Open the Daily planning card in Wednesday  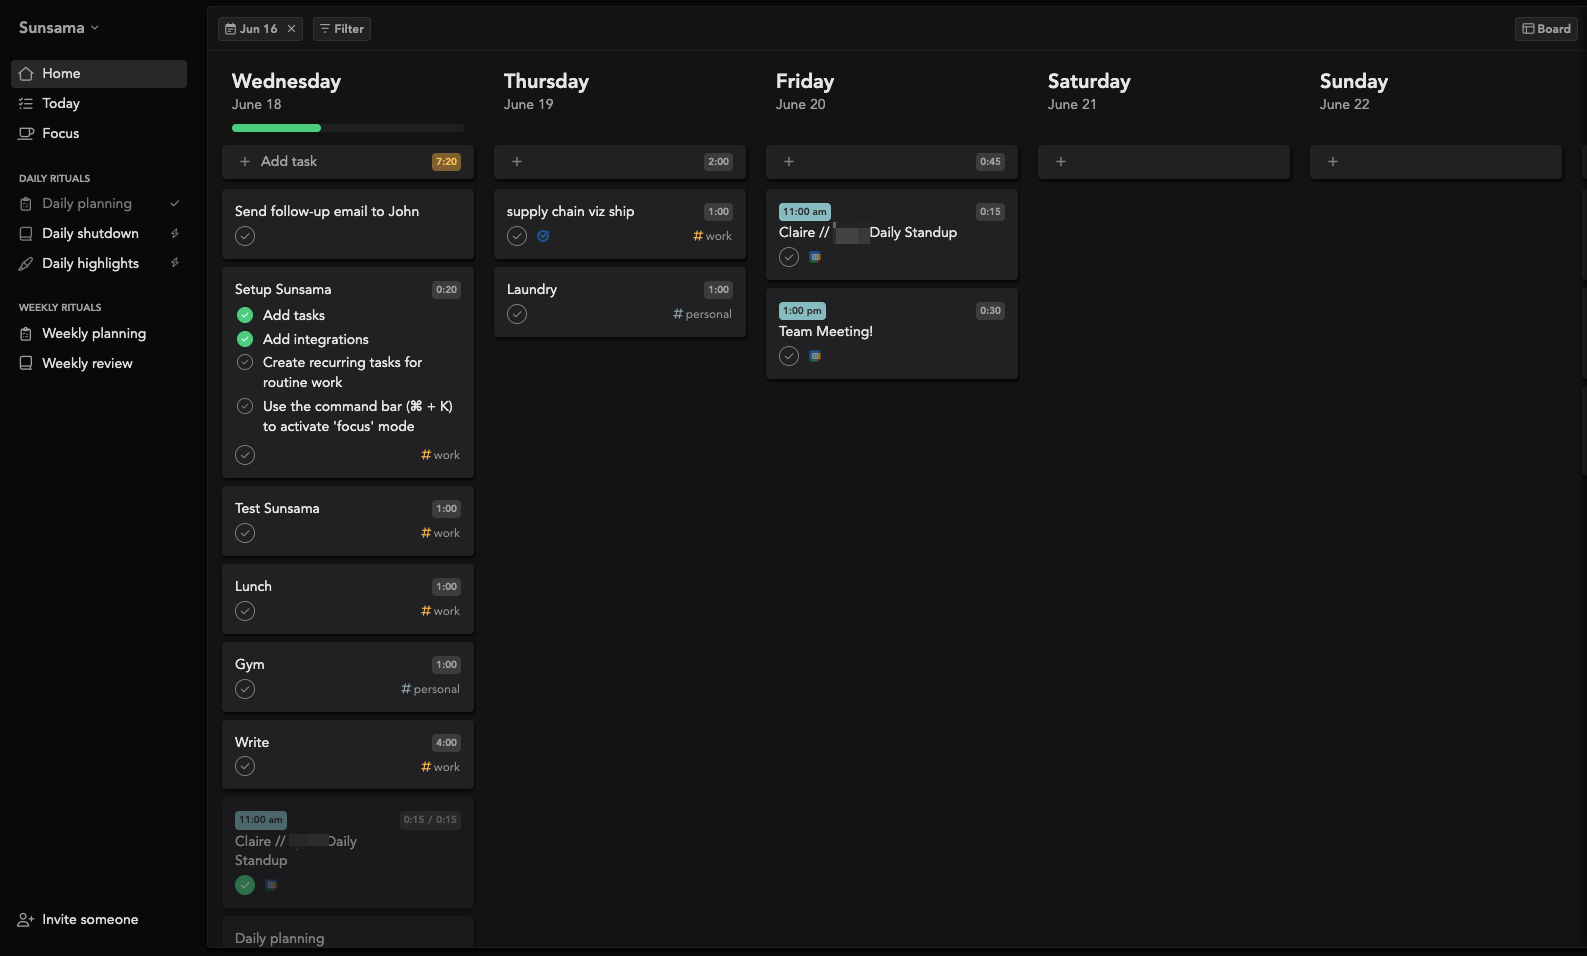348,933
